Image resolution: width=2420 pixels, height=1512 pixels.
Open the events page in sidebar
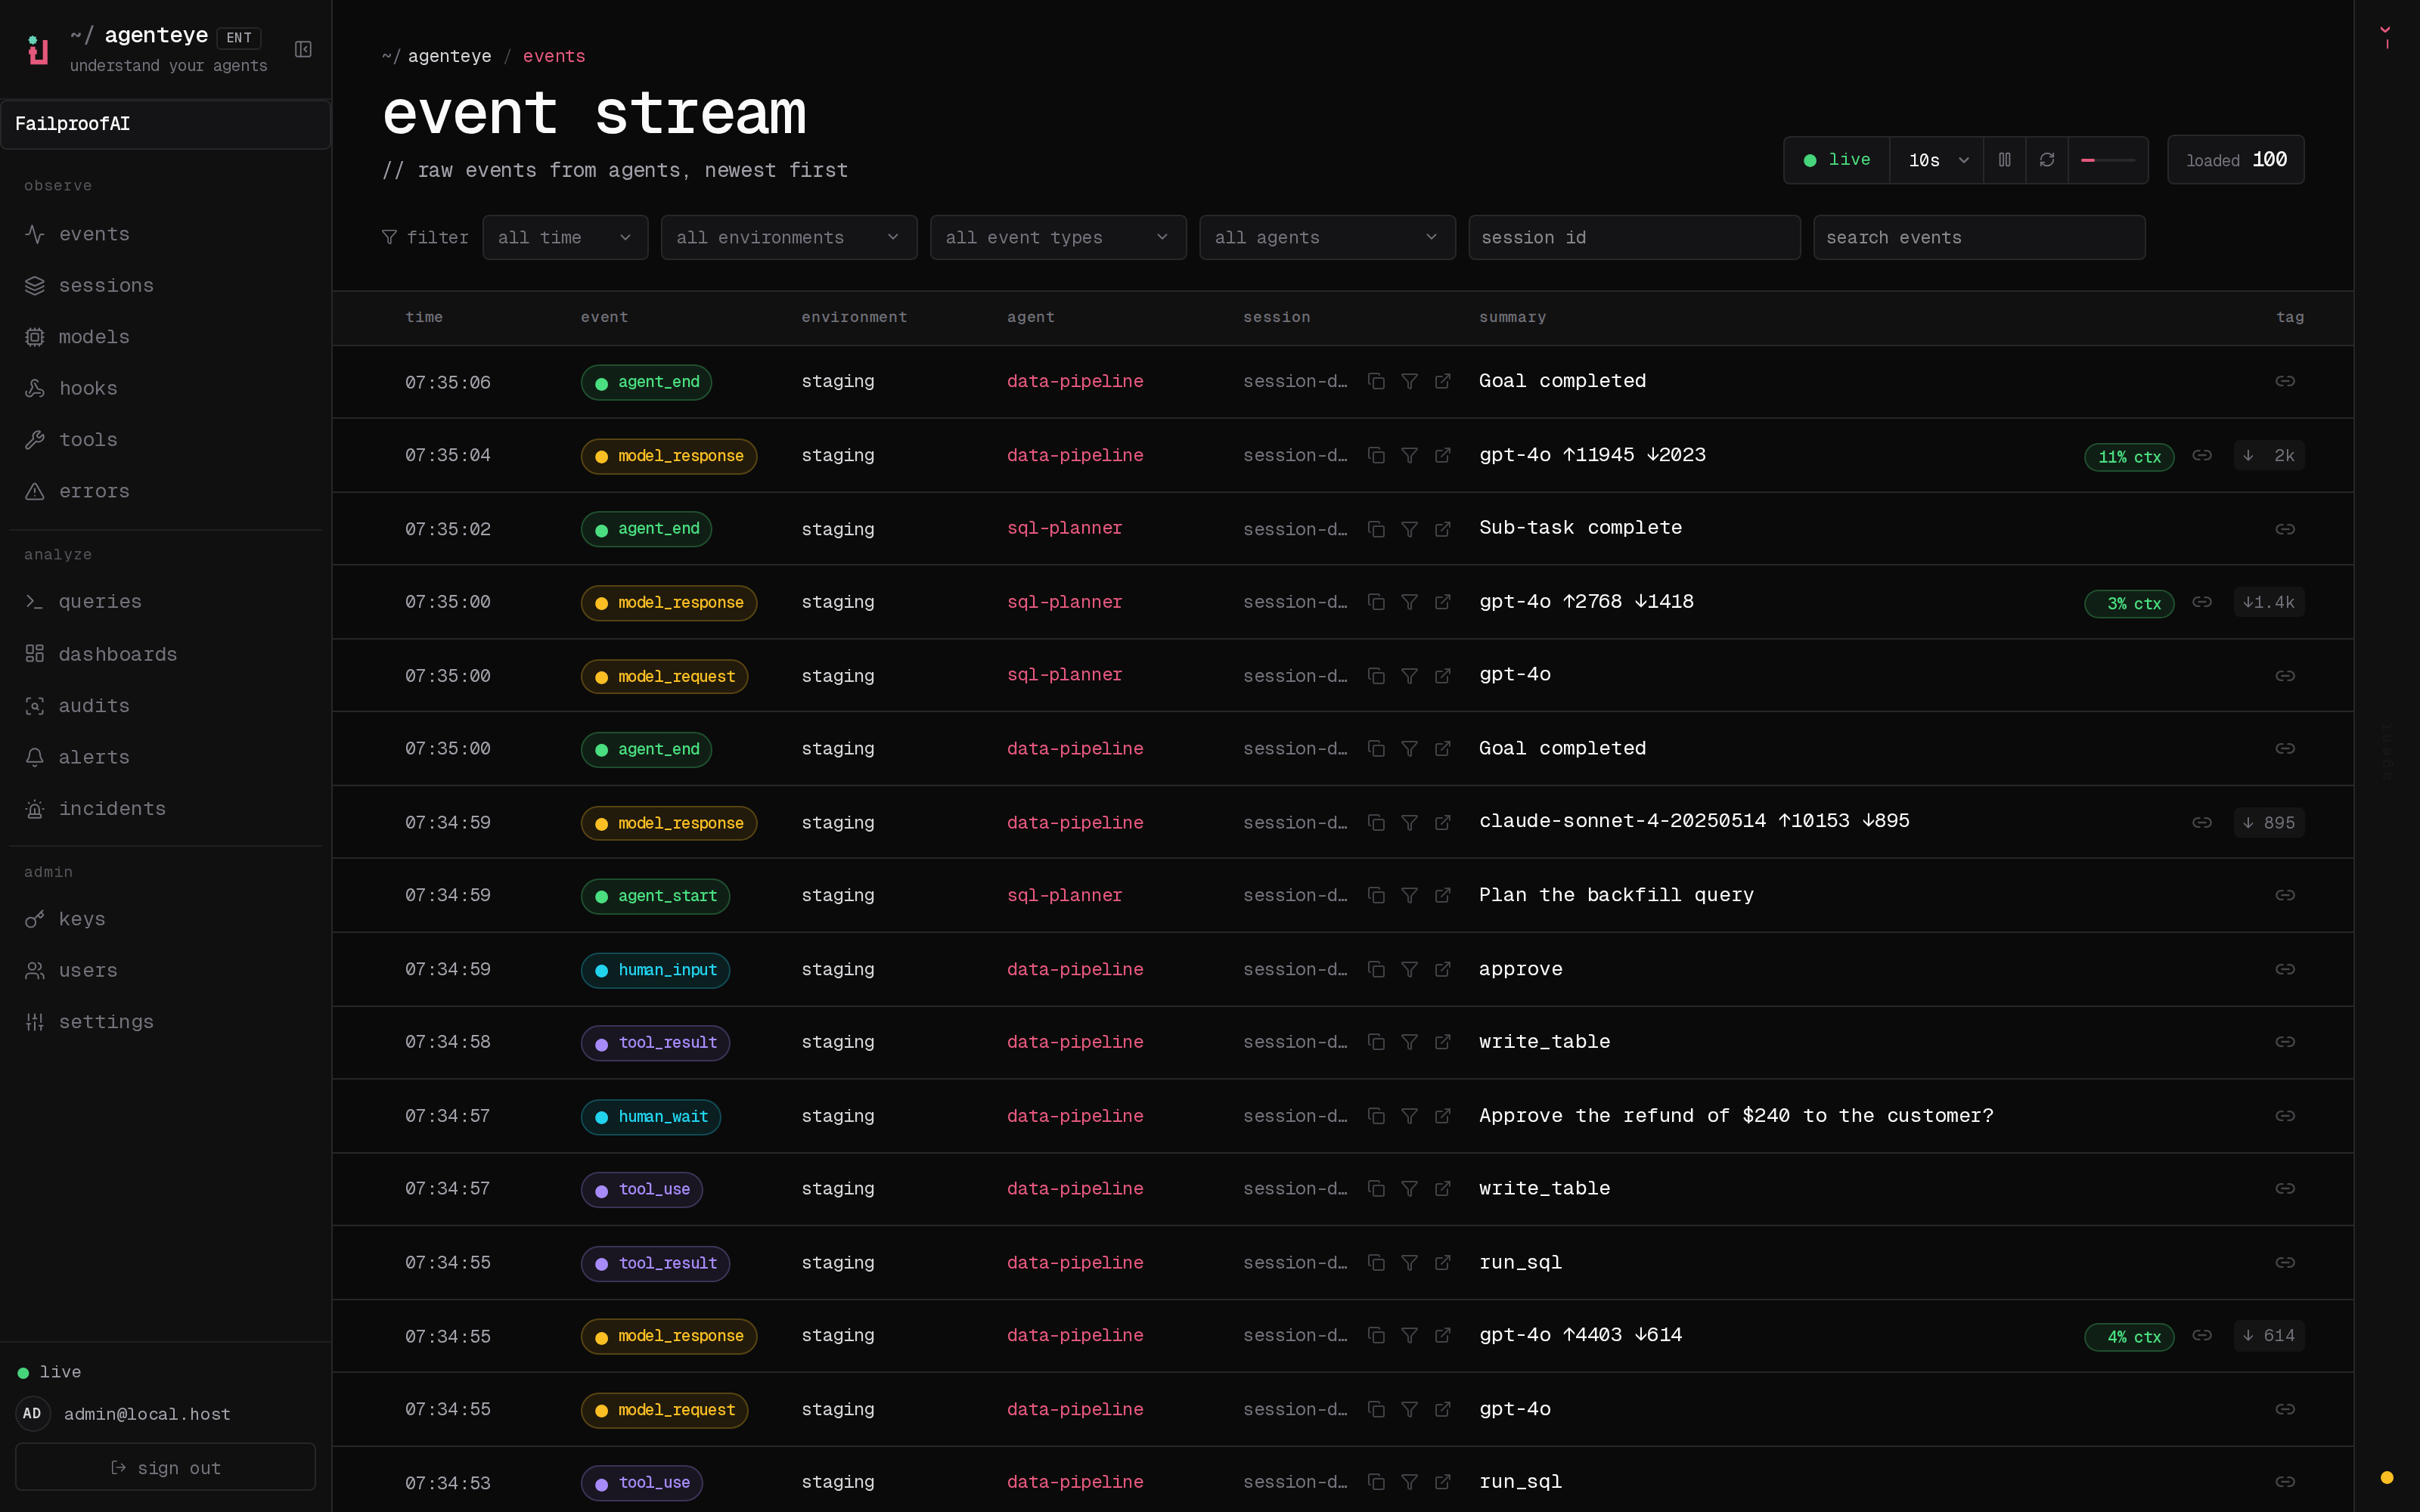click(x=165, y=234)
